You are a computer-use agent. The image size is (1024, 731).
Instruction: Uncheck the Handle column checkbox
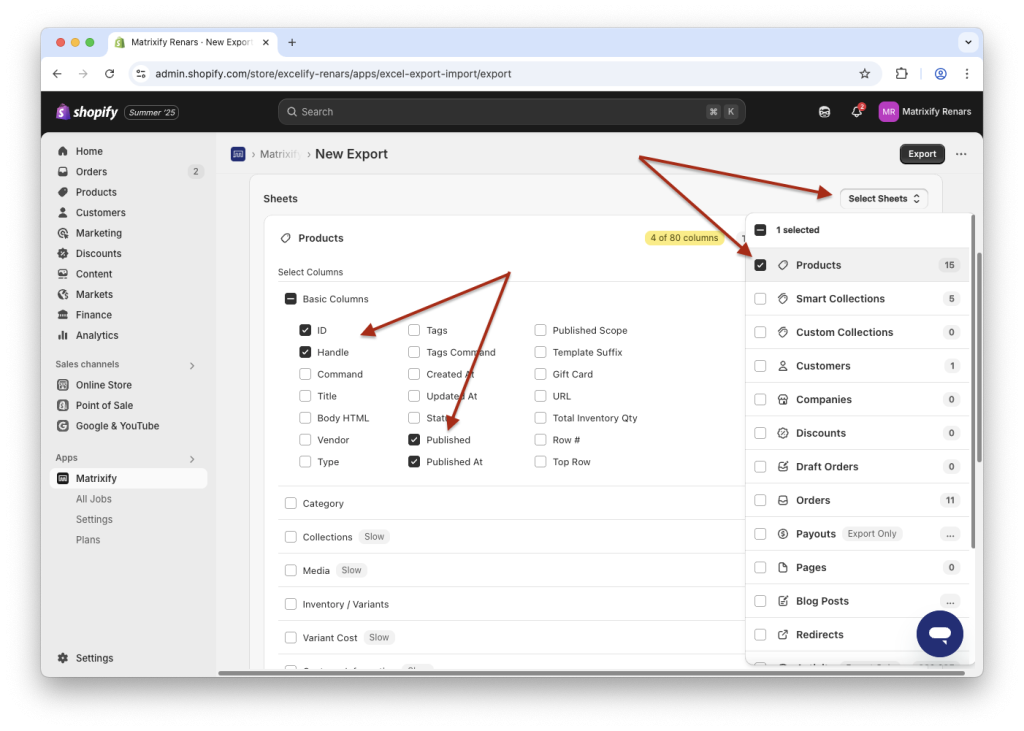[x=306, y=351]
